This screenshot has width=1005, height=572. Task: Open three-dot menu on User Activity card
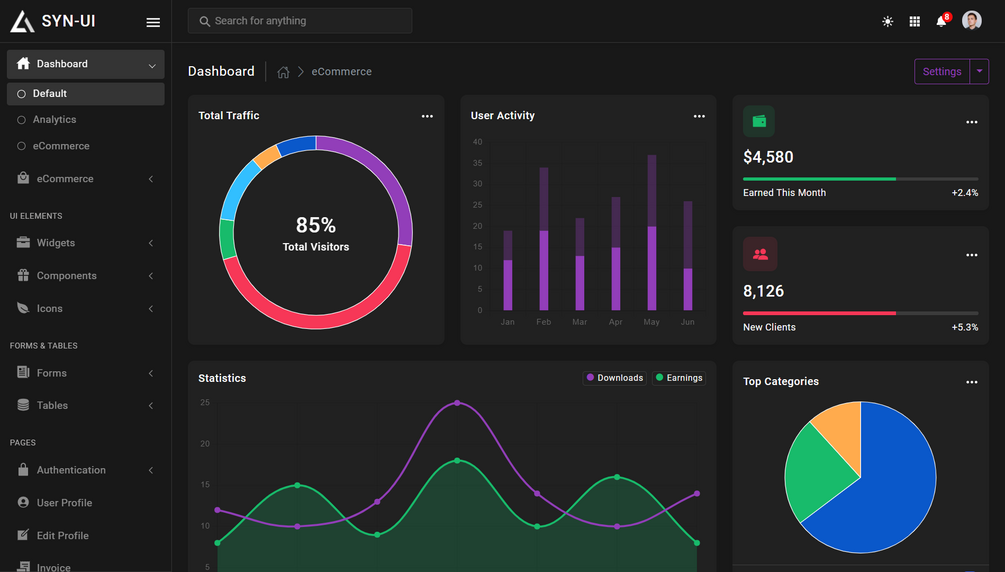[x=699, y=116]
